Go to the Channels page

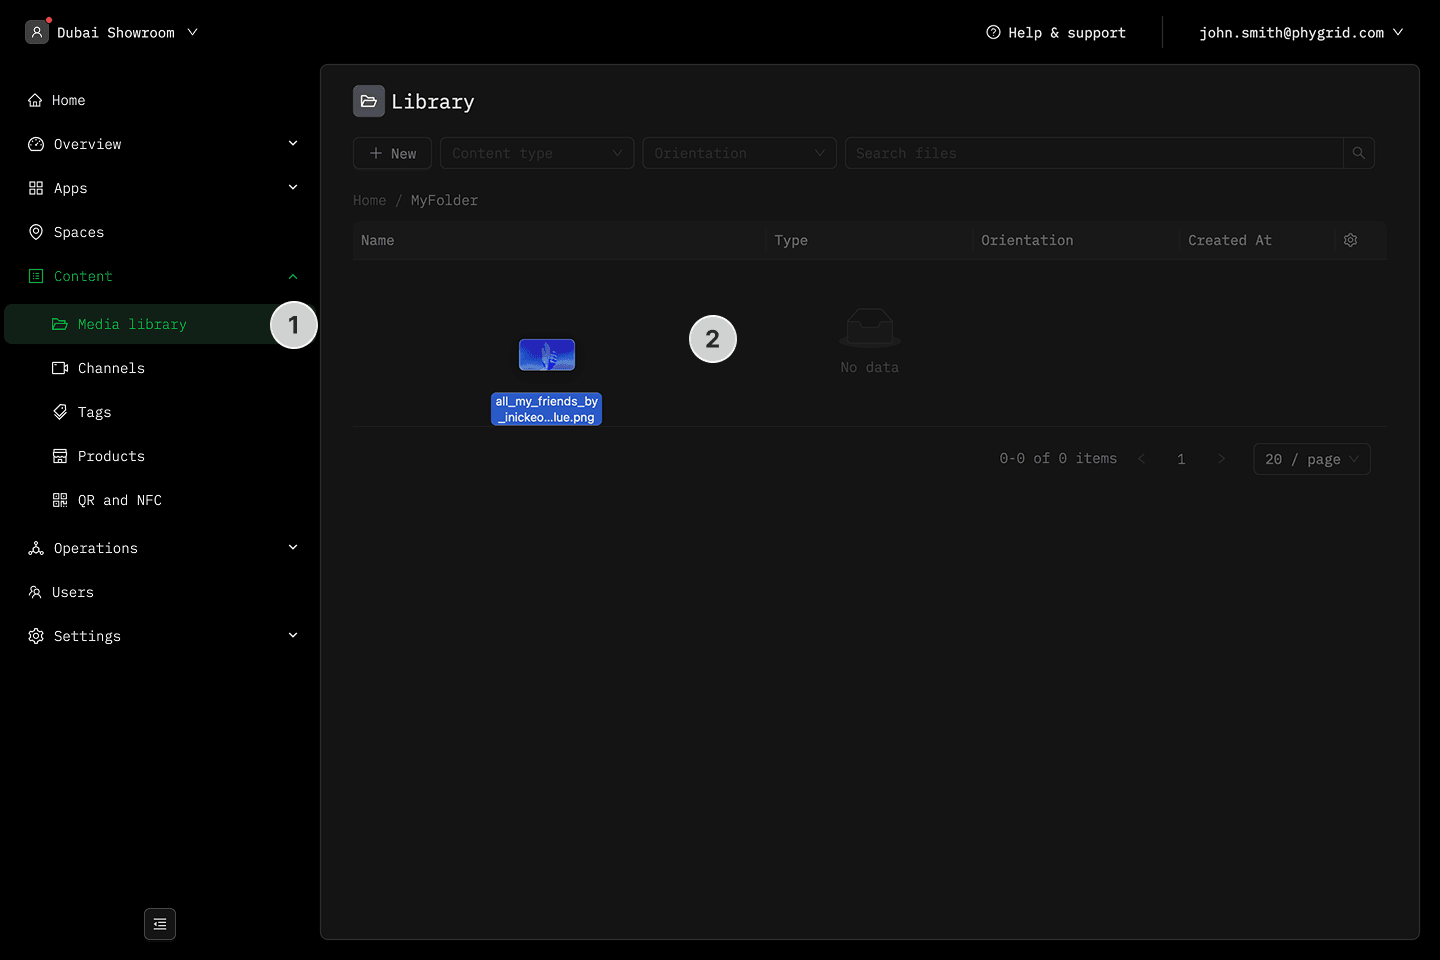click(111, 368)
